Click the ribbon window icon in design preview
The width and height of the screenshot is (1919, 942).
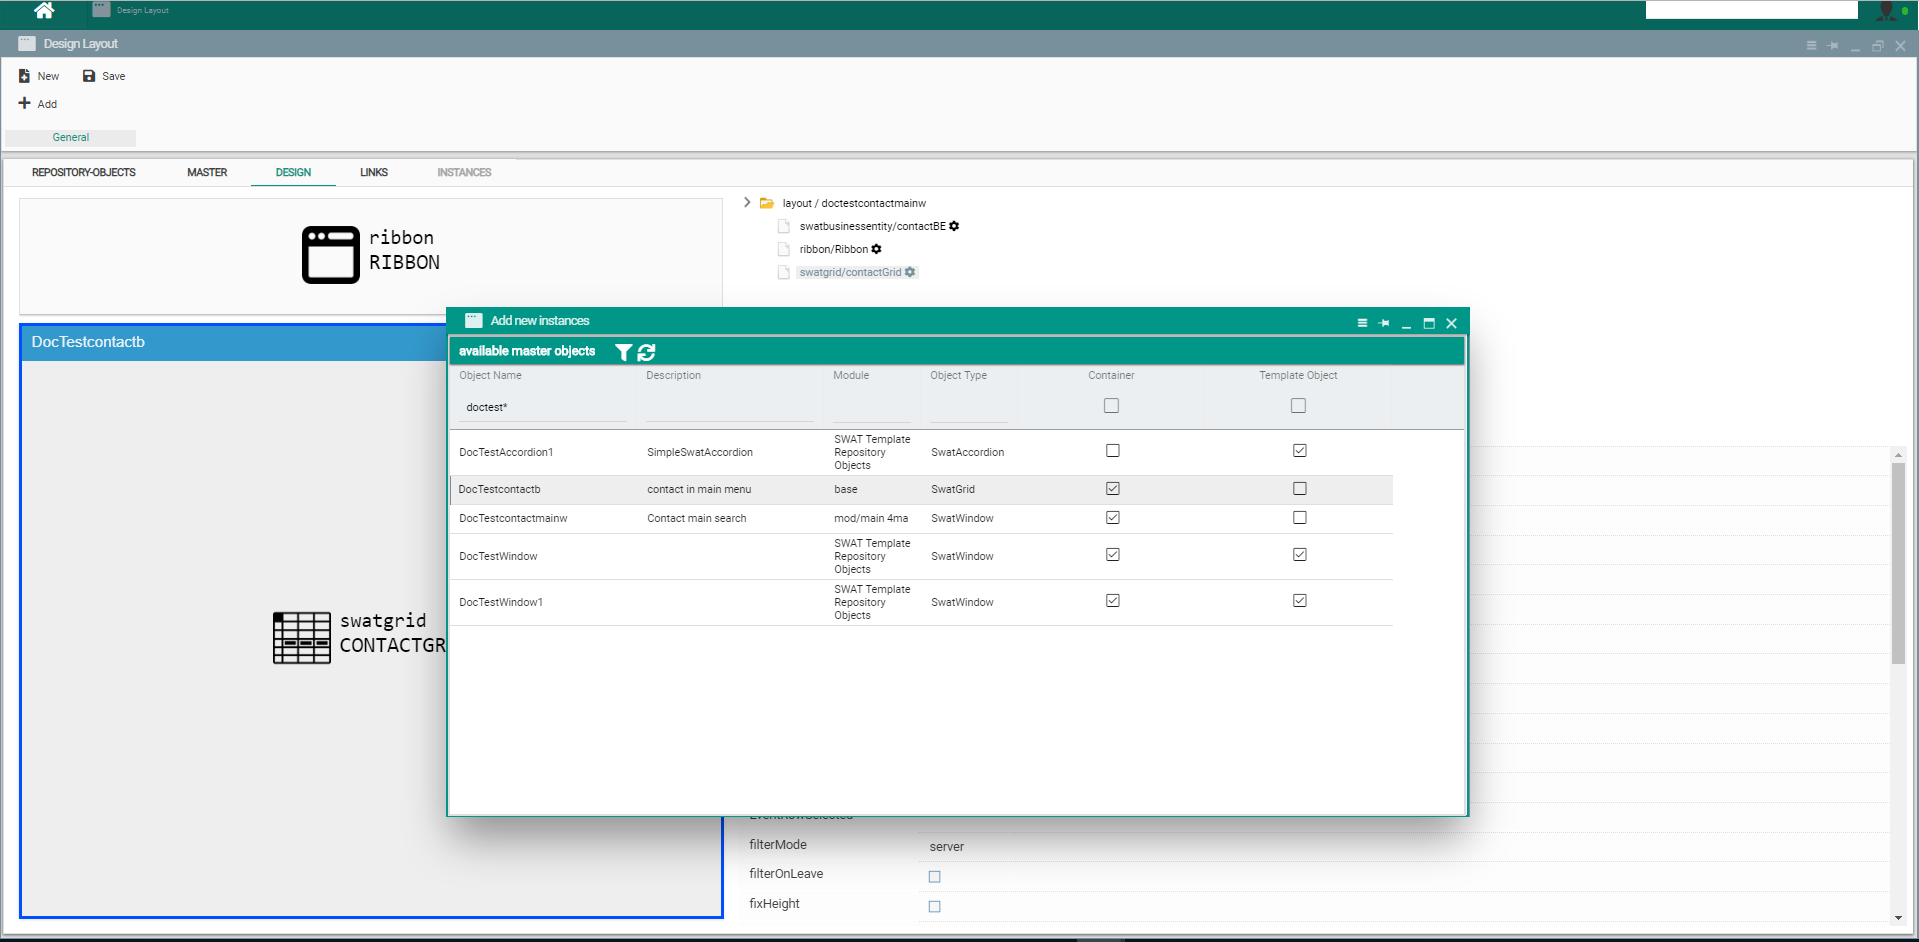click(x=331, y=255)
